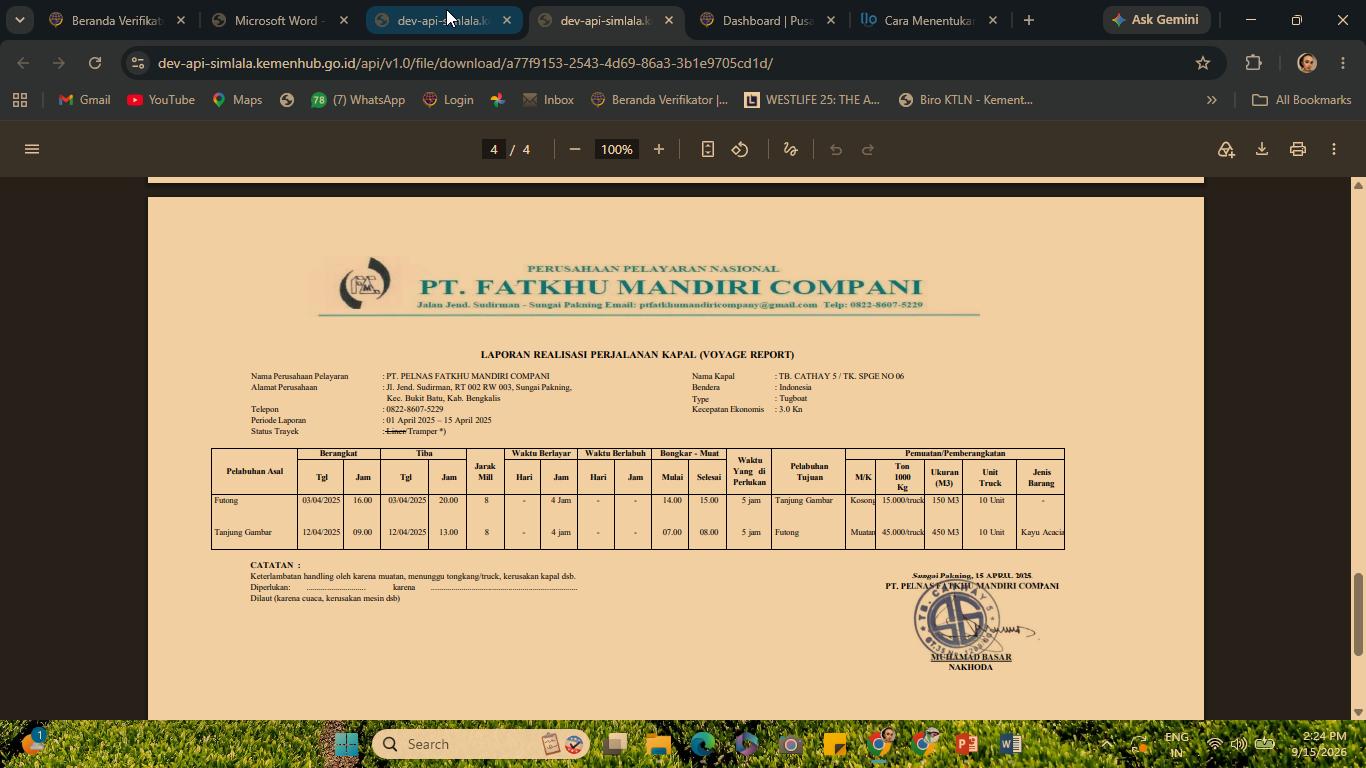The image size is (1366, 768).
Task: Zoom in the PDF with plus button
Action: [x=659, y=149]
